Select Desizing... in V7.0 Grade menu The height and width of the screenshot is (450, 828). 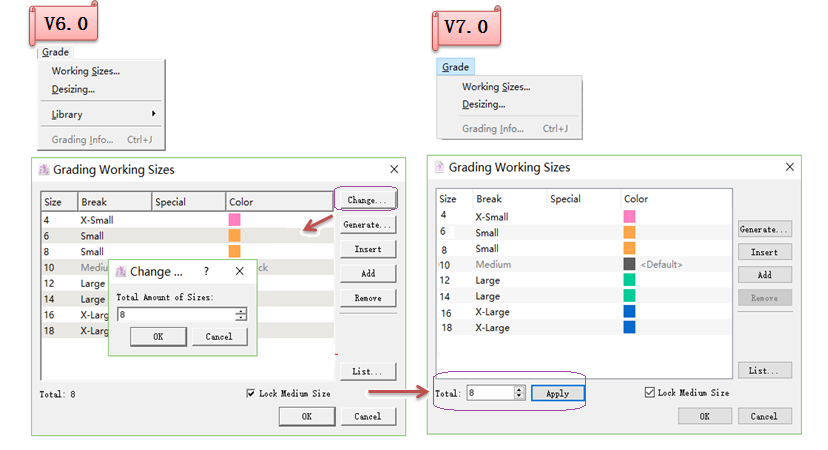483,104
